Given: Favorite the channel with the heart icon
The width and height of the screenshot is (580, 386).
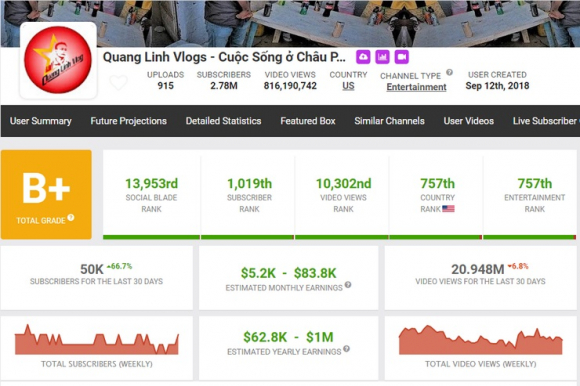Looking at the screenshot, I should pyautogui.click(x=119, y=82).
